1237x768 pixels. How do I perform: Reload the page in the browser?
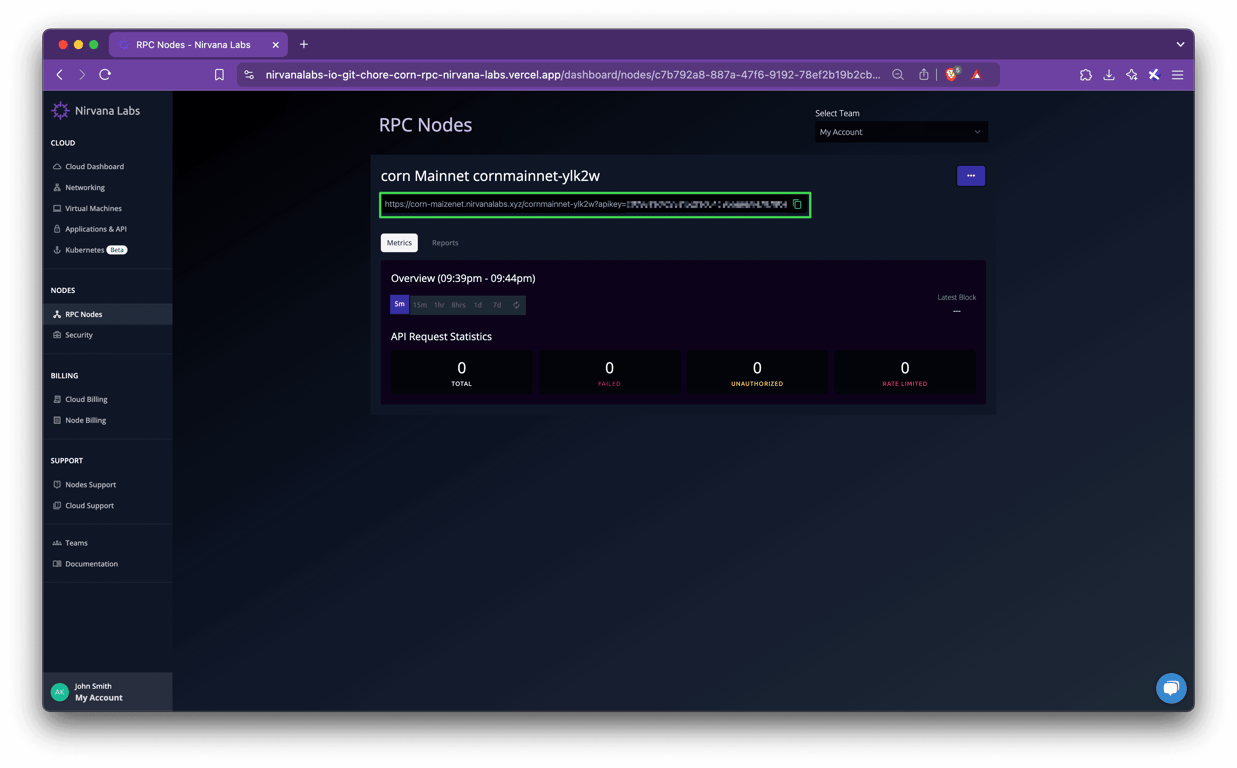[x=105, y=75]
